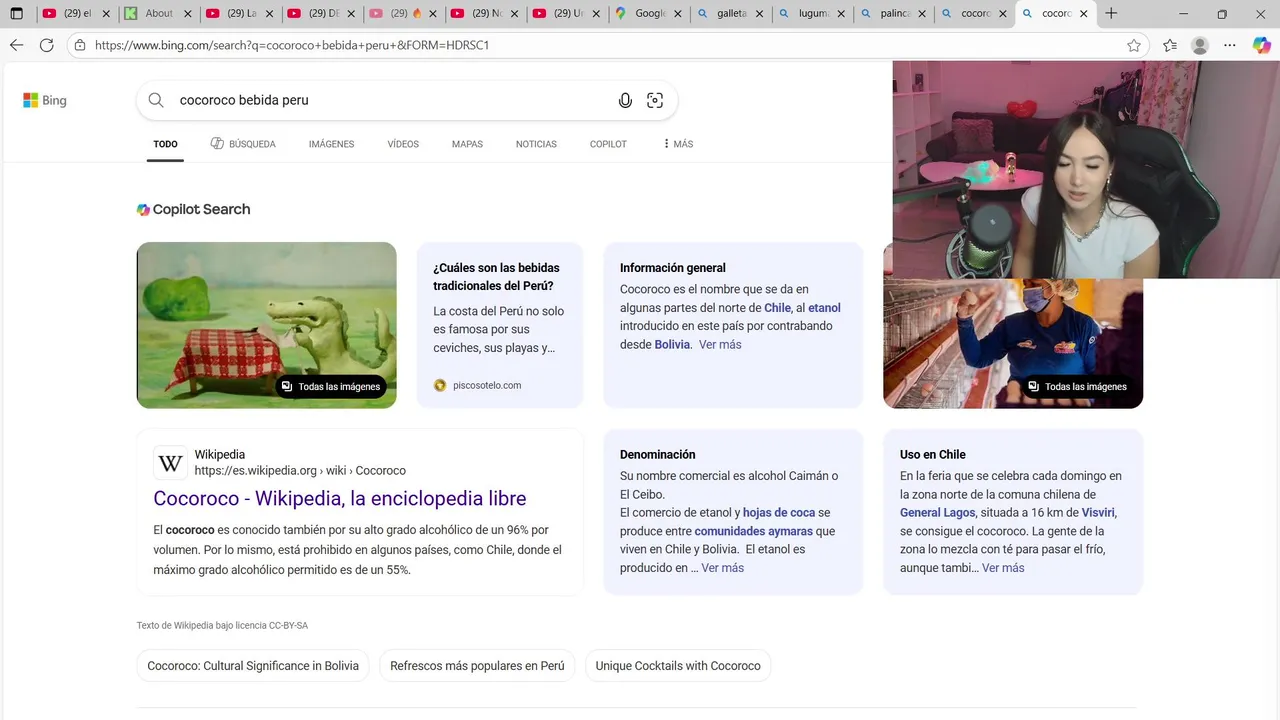Select the IMÁGENES tab
This screenshot has width=1280, height=720.
coord(331,144)
